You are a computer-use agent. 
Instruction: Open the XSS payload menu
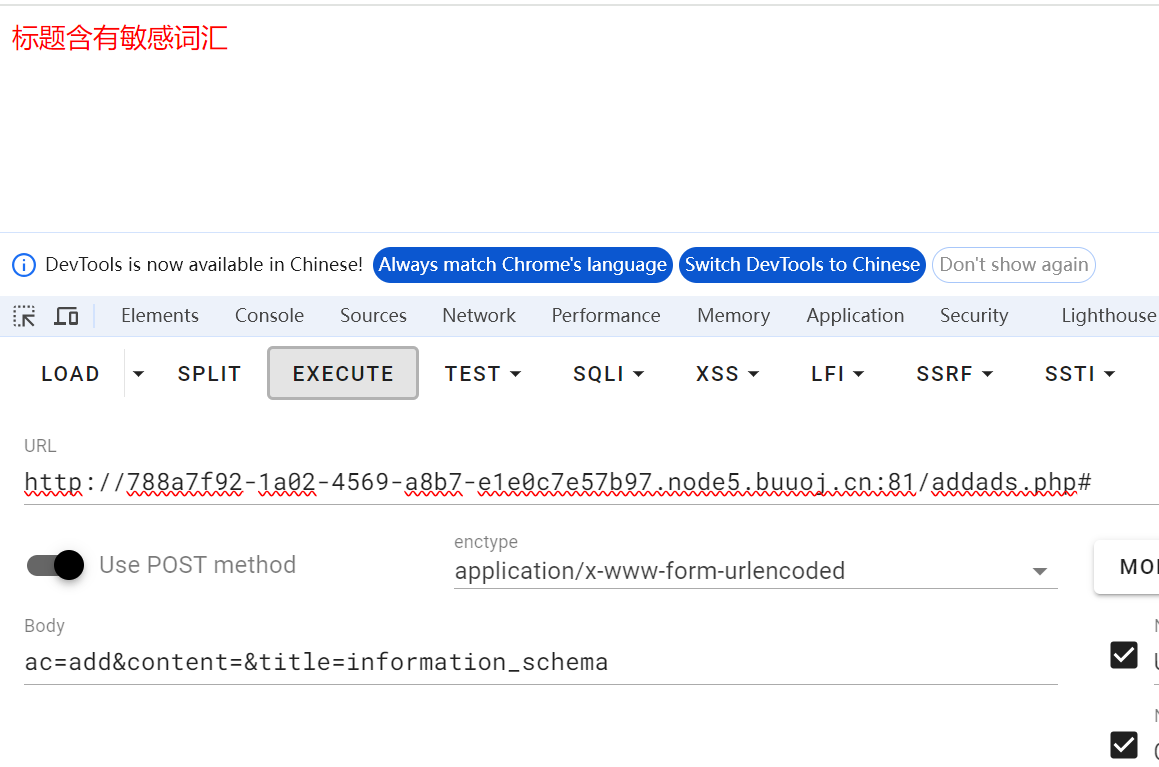(x=727, y=374)
